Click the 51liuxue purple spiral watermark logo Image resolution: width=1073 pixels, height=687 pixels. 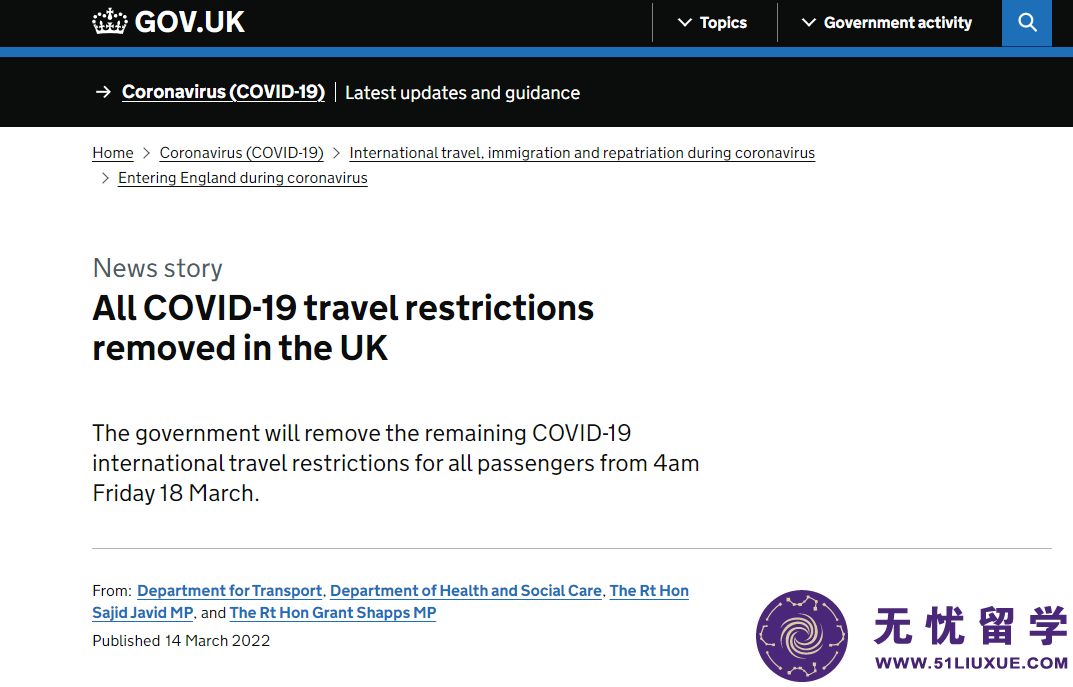pyautogui.click(x=801, y=635)
